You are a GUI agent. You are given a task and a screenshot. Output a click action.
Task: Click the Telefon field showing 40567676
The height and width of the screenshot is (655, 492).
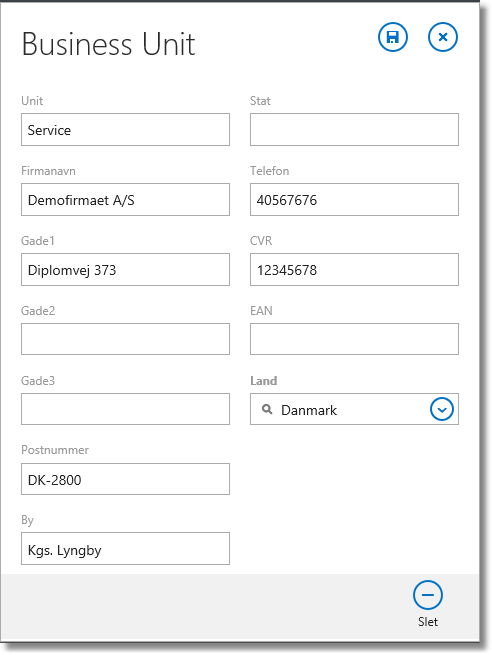click(354, 200)
